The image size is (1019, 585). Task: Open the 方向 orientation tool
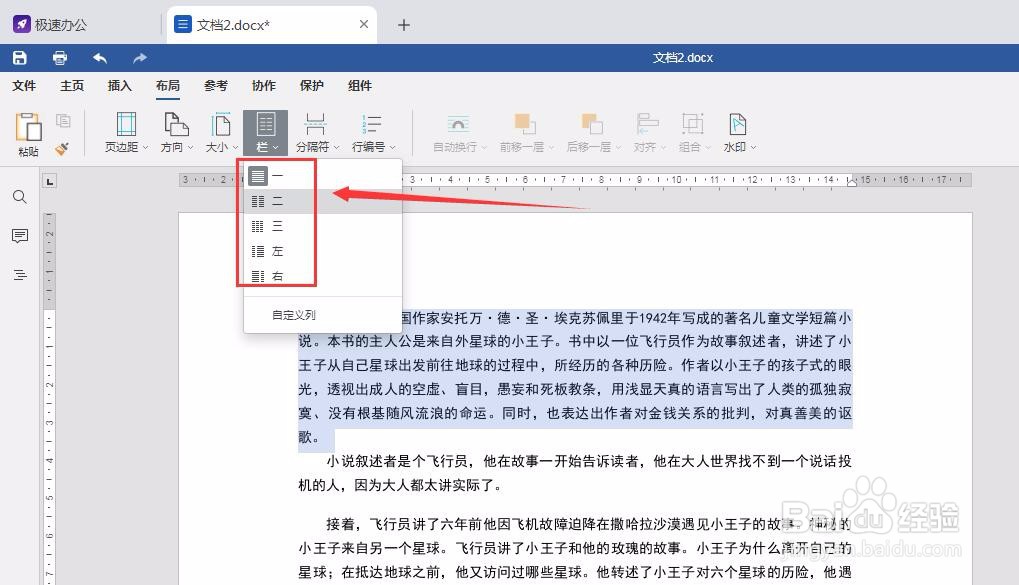click(176, 133)
